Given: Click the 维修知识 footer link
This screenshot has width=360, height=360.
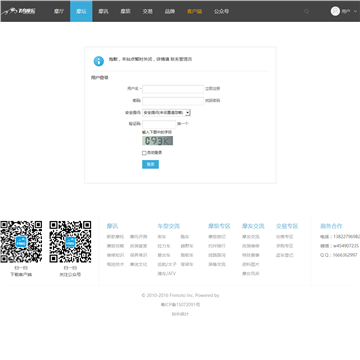Looking at the screenshot, I should click(x=115, y=255).
